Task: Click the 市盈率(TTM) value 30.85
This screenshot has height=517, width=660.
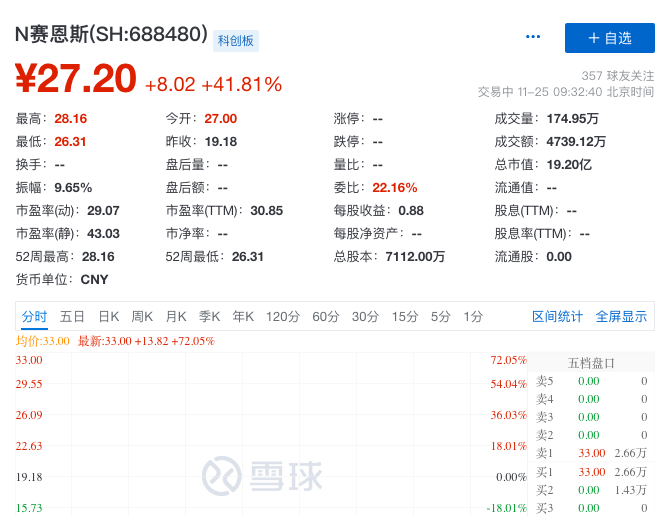Action: [x=266, y=211]
